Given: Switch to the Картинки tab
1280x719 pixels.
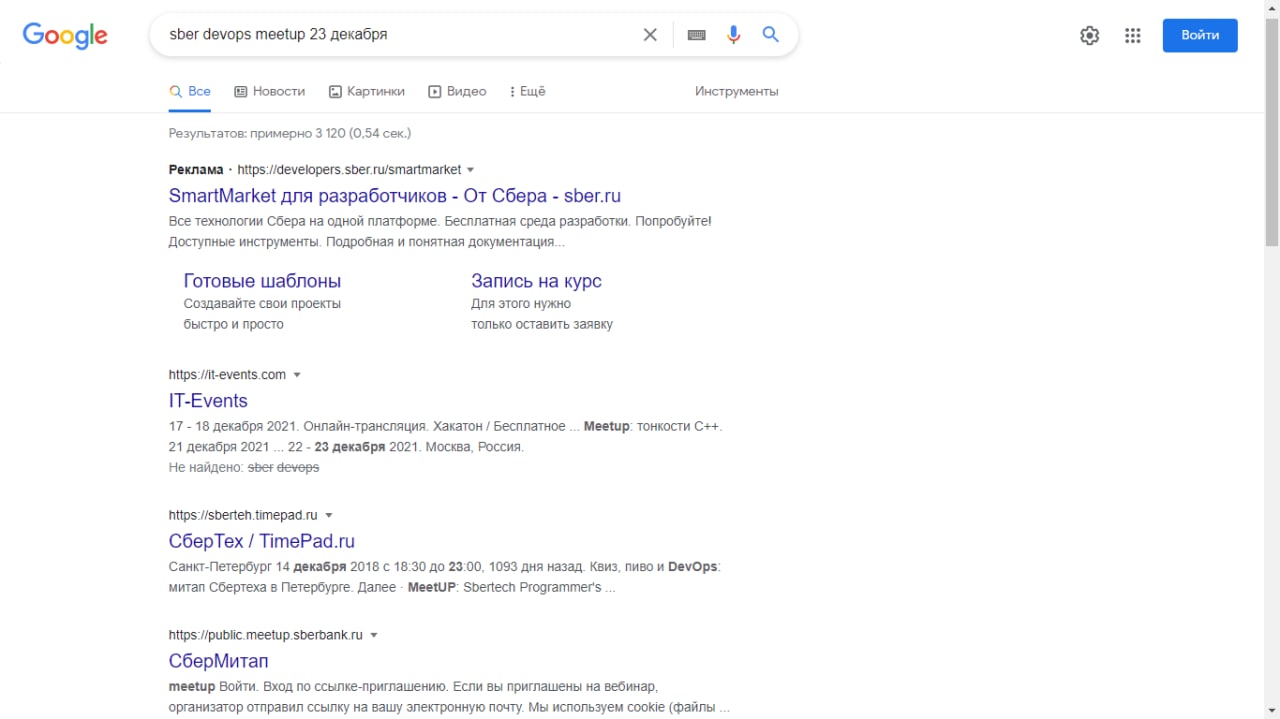Looking at the screenshot, I should tap(367, 91).
